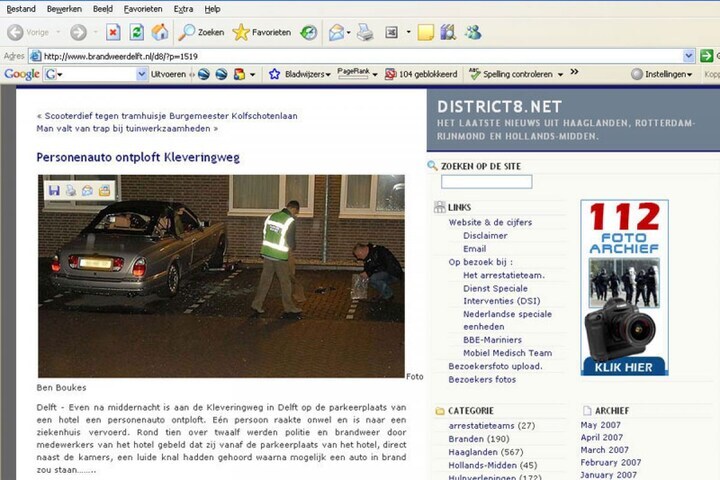Click the yellow note icon
This screenshot has height=480, width=720.
tap(426, 32)
